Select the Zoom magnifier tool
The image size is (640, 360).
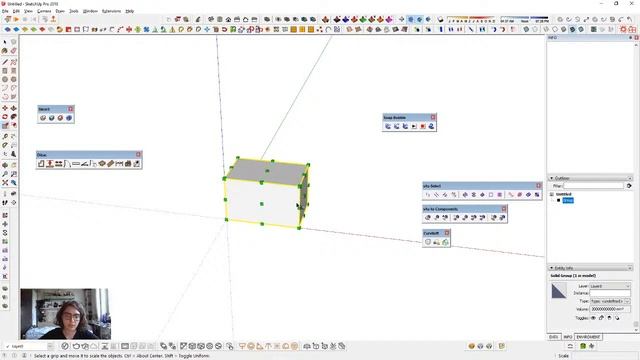[x=5, y=174]
